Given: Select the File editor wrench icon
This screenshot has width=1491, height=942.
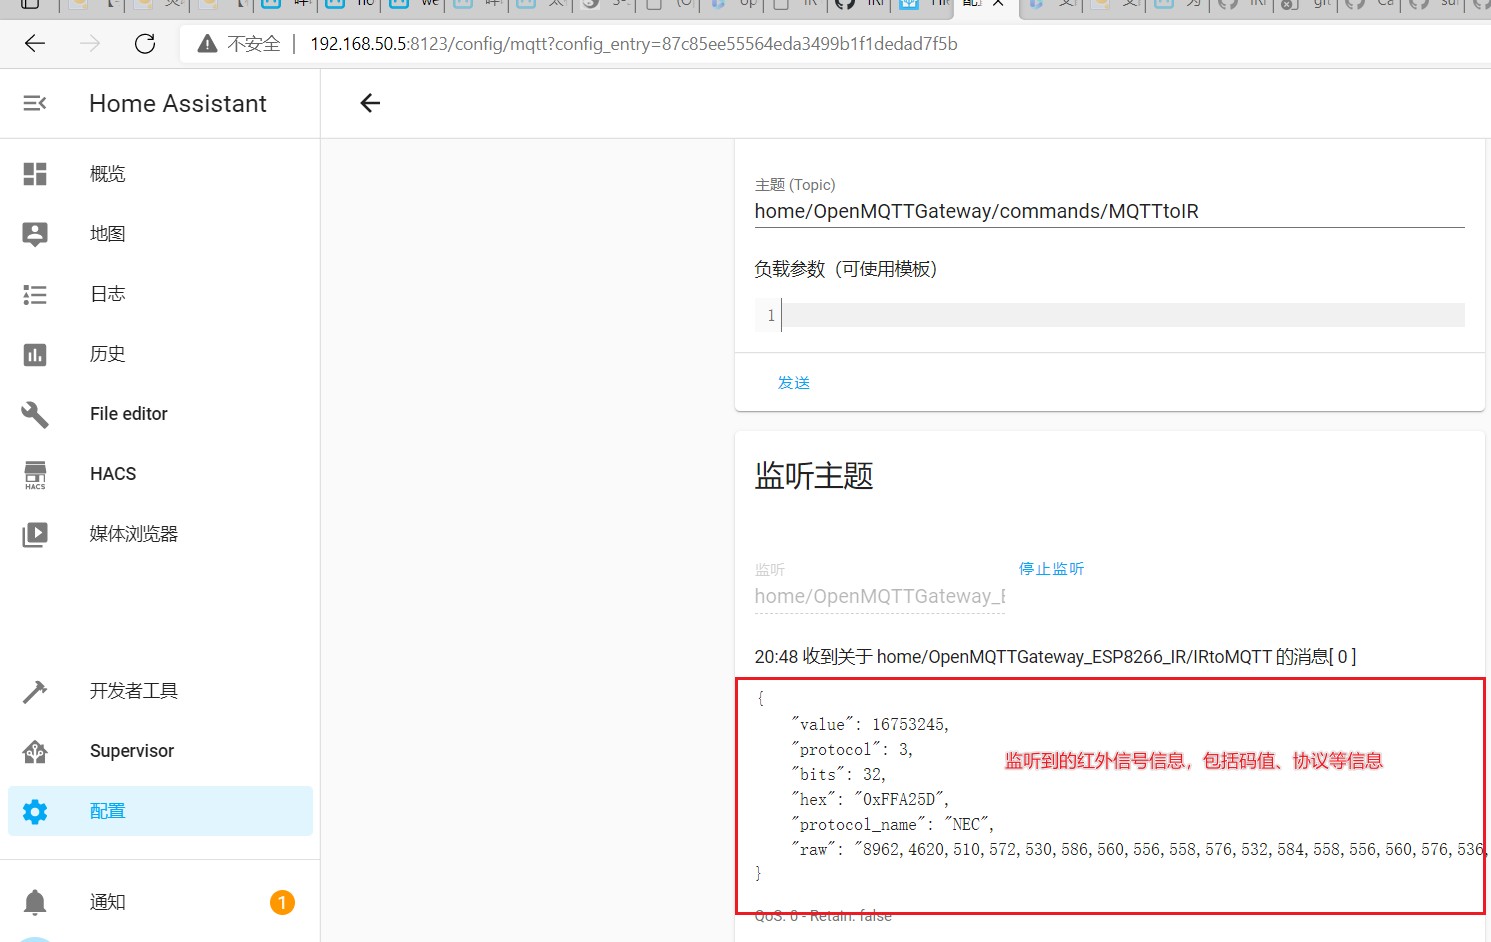Looking at the screenshot, I should click(x=34, y=413).
